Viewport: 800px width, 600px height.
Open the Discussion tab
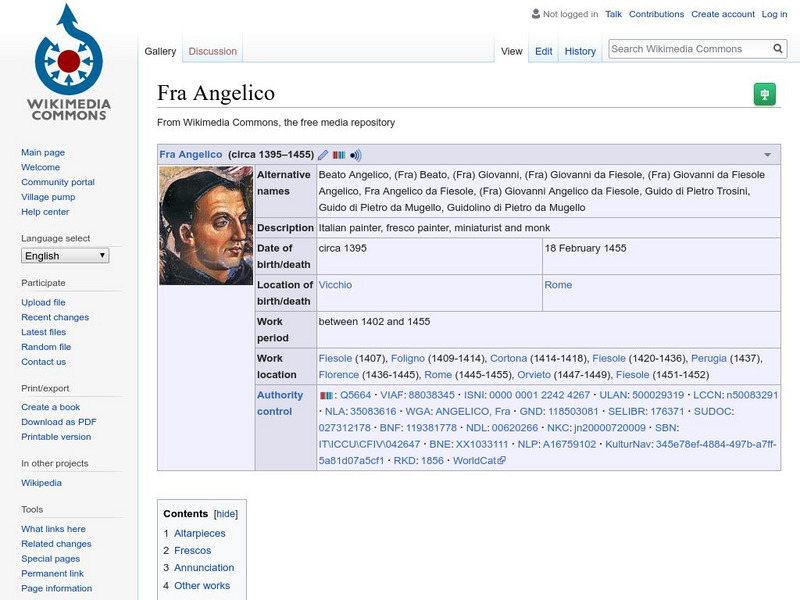click(213, 51)
